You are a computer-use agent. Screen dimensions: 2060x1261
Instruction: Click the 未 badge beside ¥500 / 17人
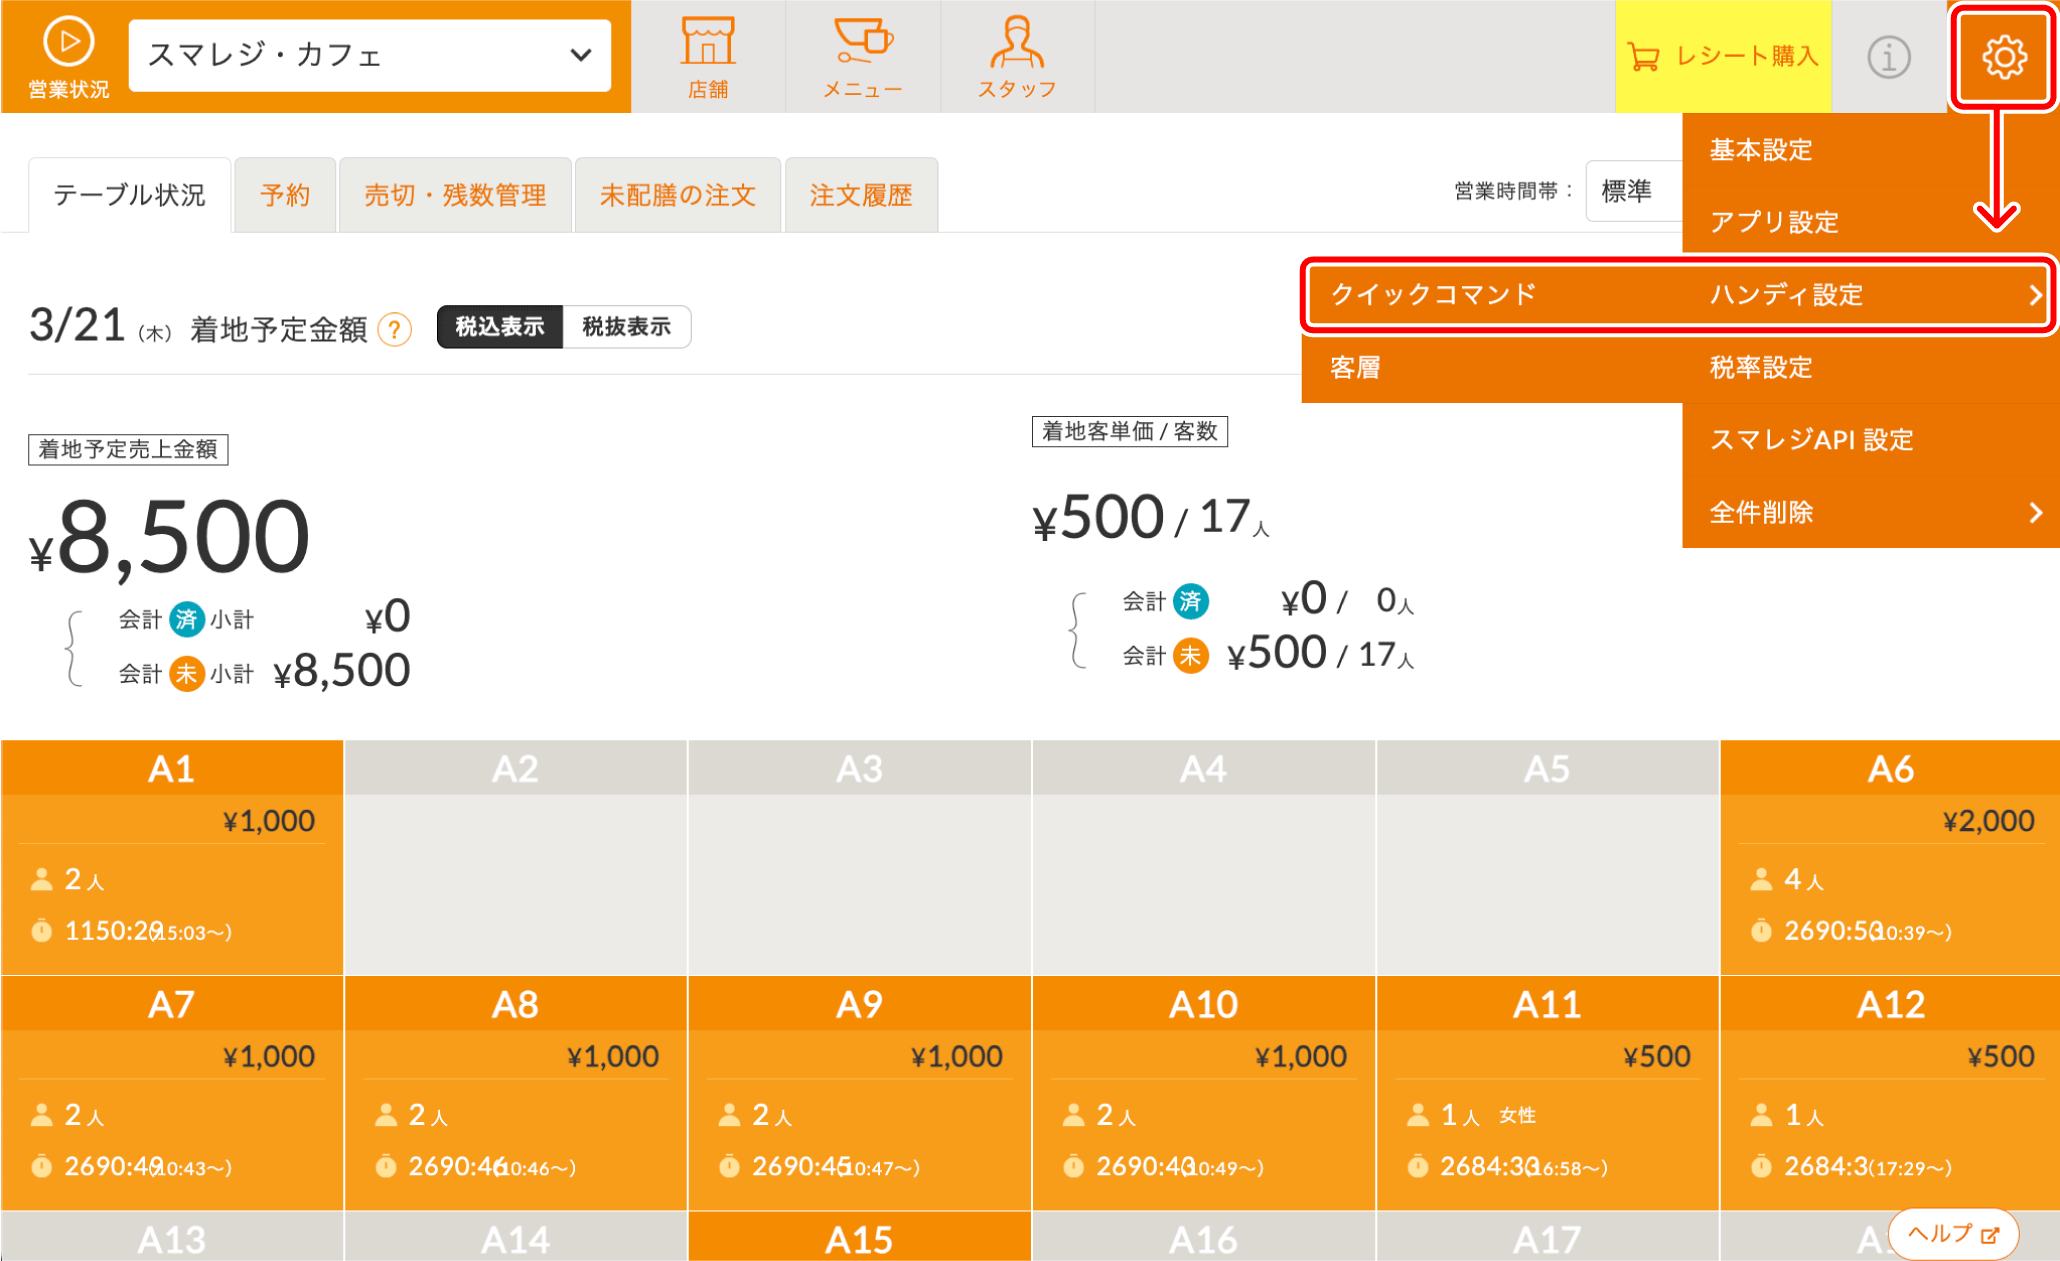(x=1190, y=656)
